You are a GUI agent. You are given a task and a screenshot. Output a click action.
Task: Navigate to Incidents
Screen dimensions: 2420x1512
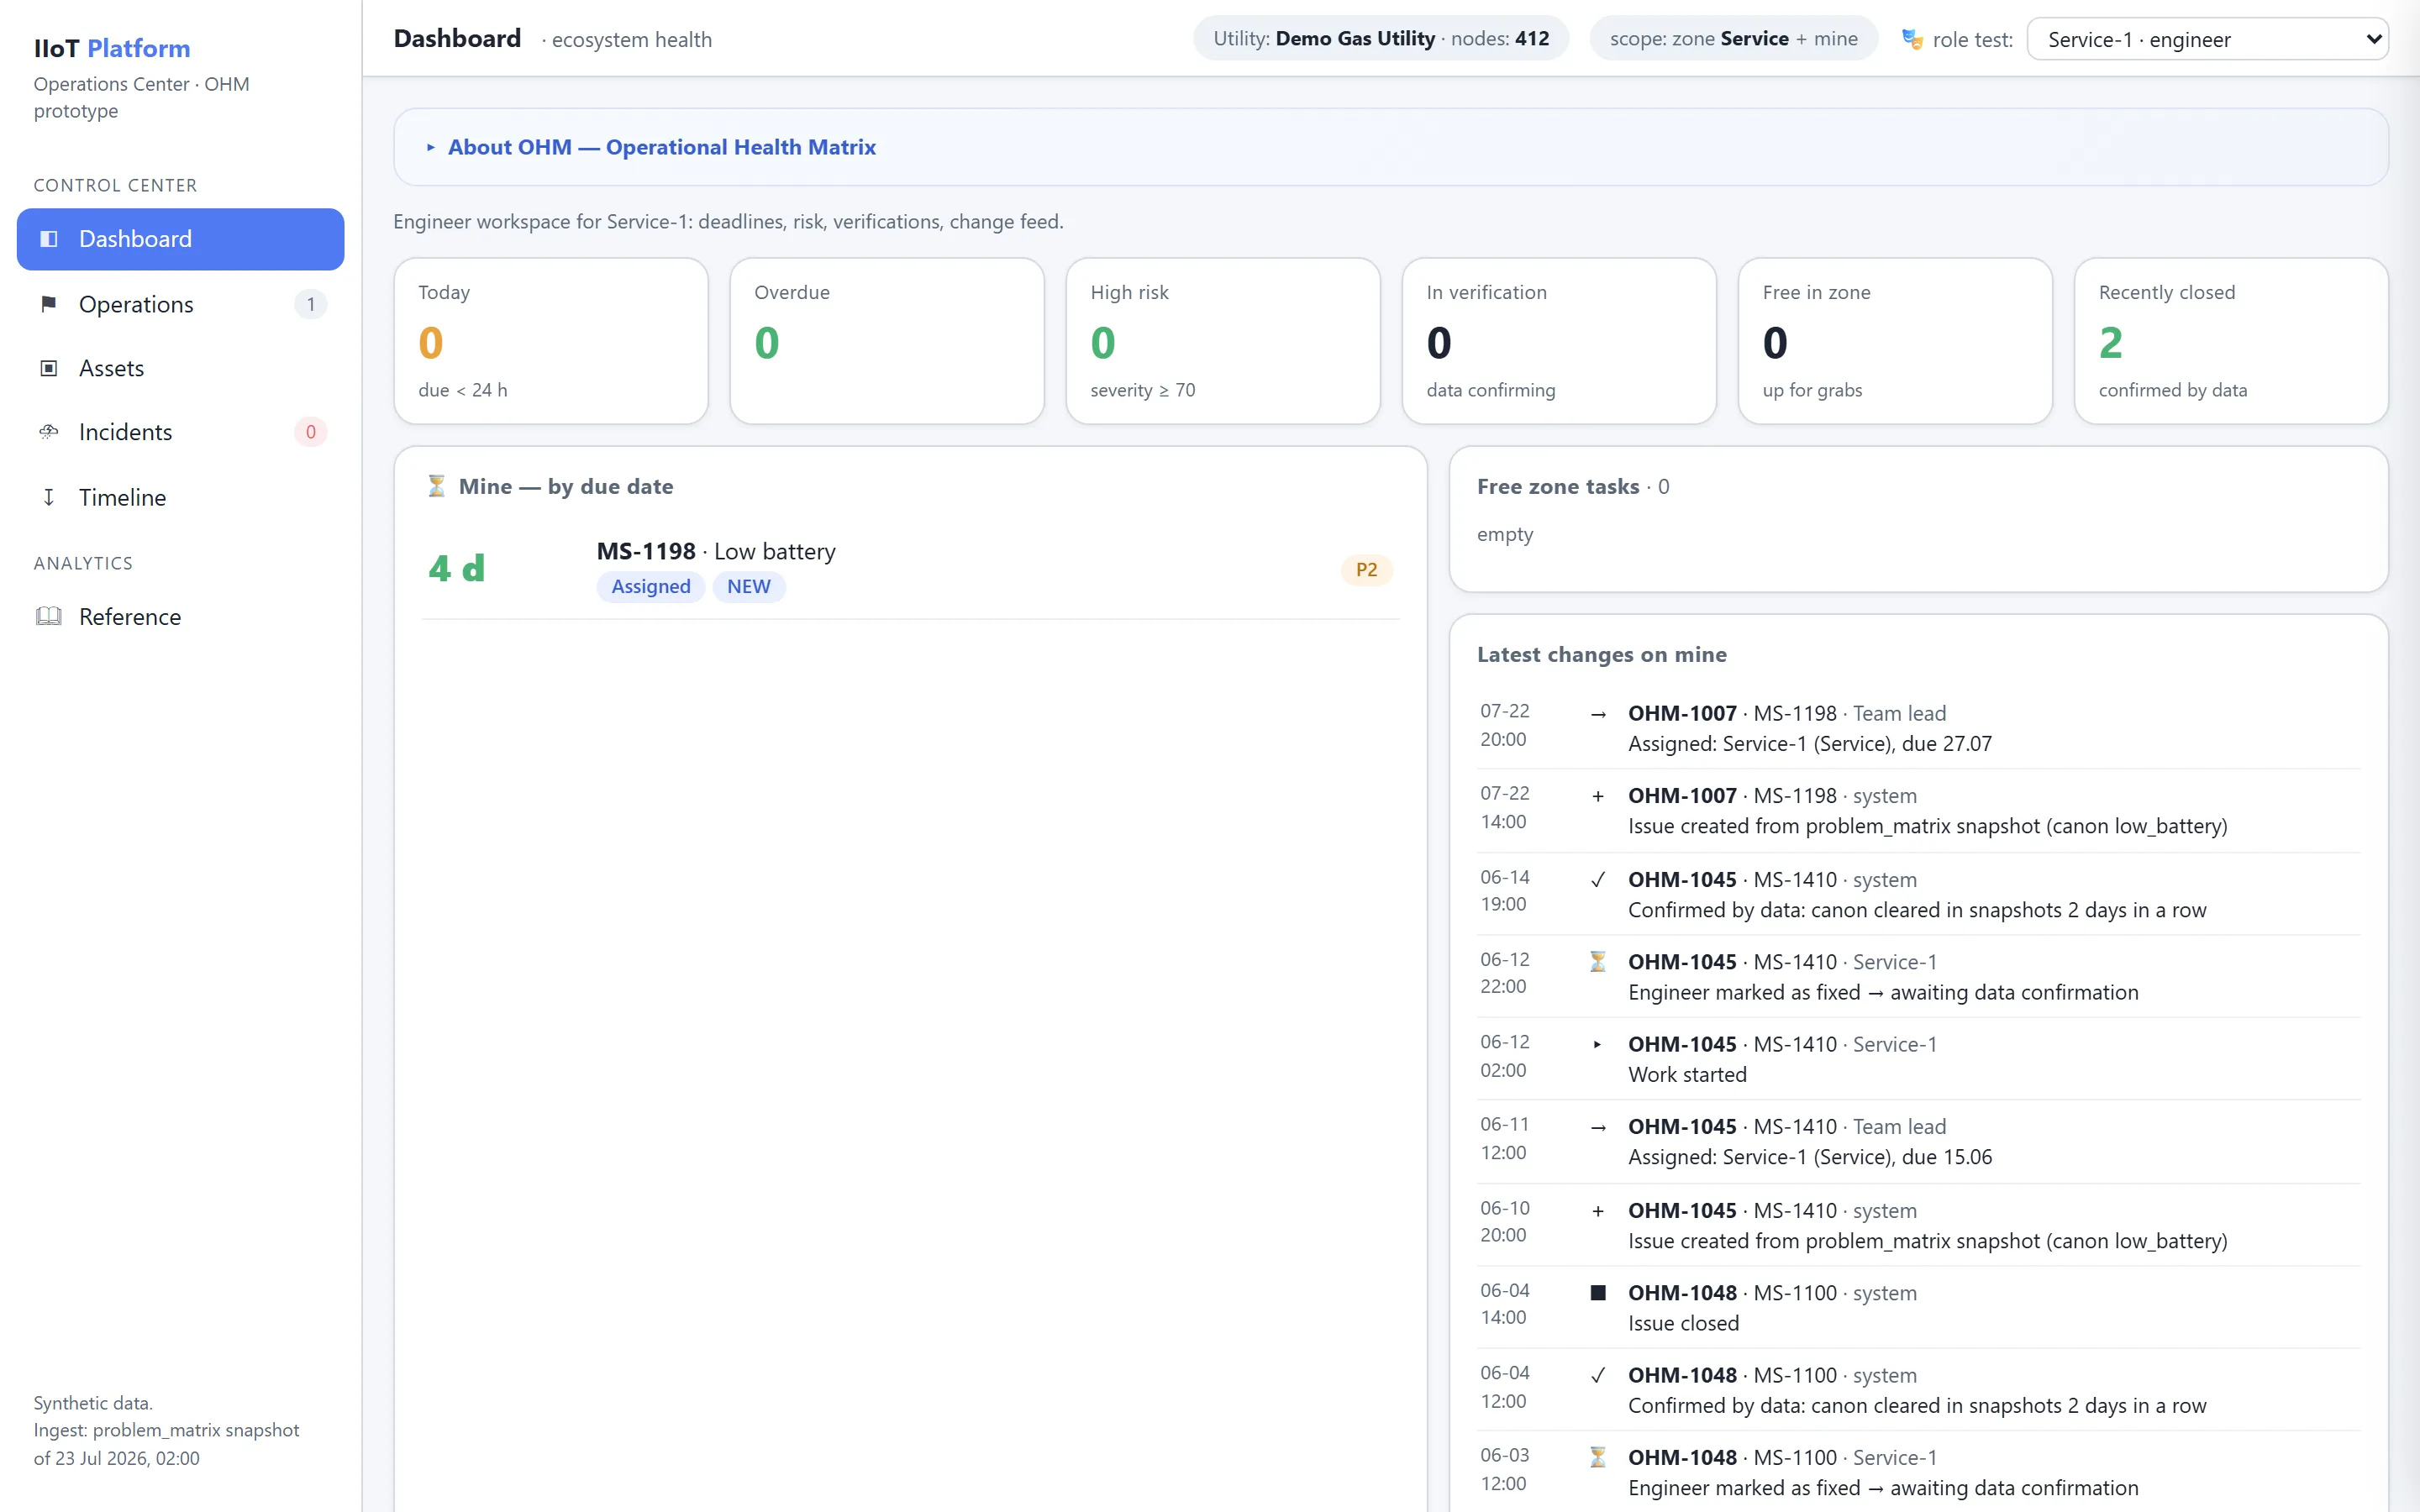(x=180, y=432)
